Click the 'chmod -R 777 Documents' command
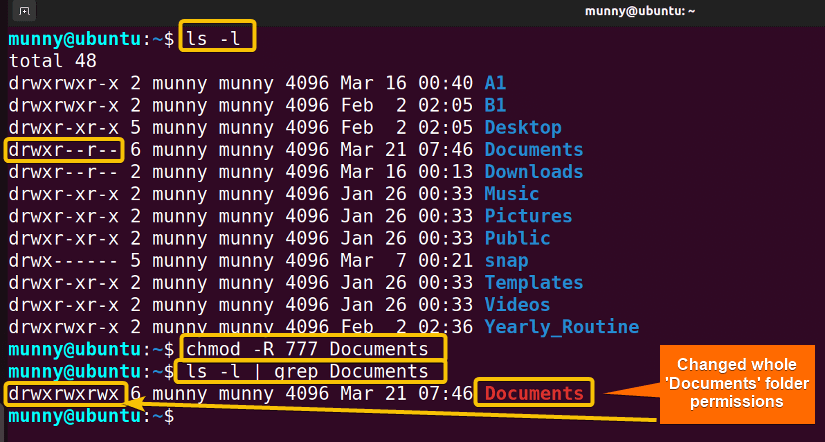Screen dimensions: 825x442 pos(308,349)
